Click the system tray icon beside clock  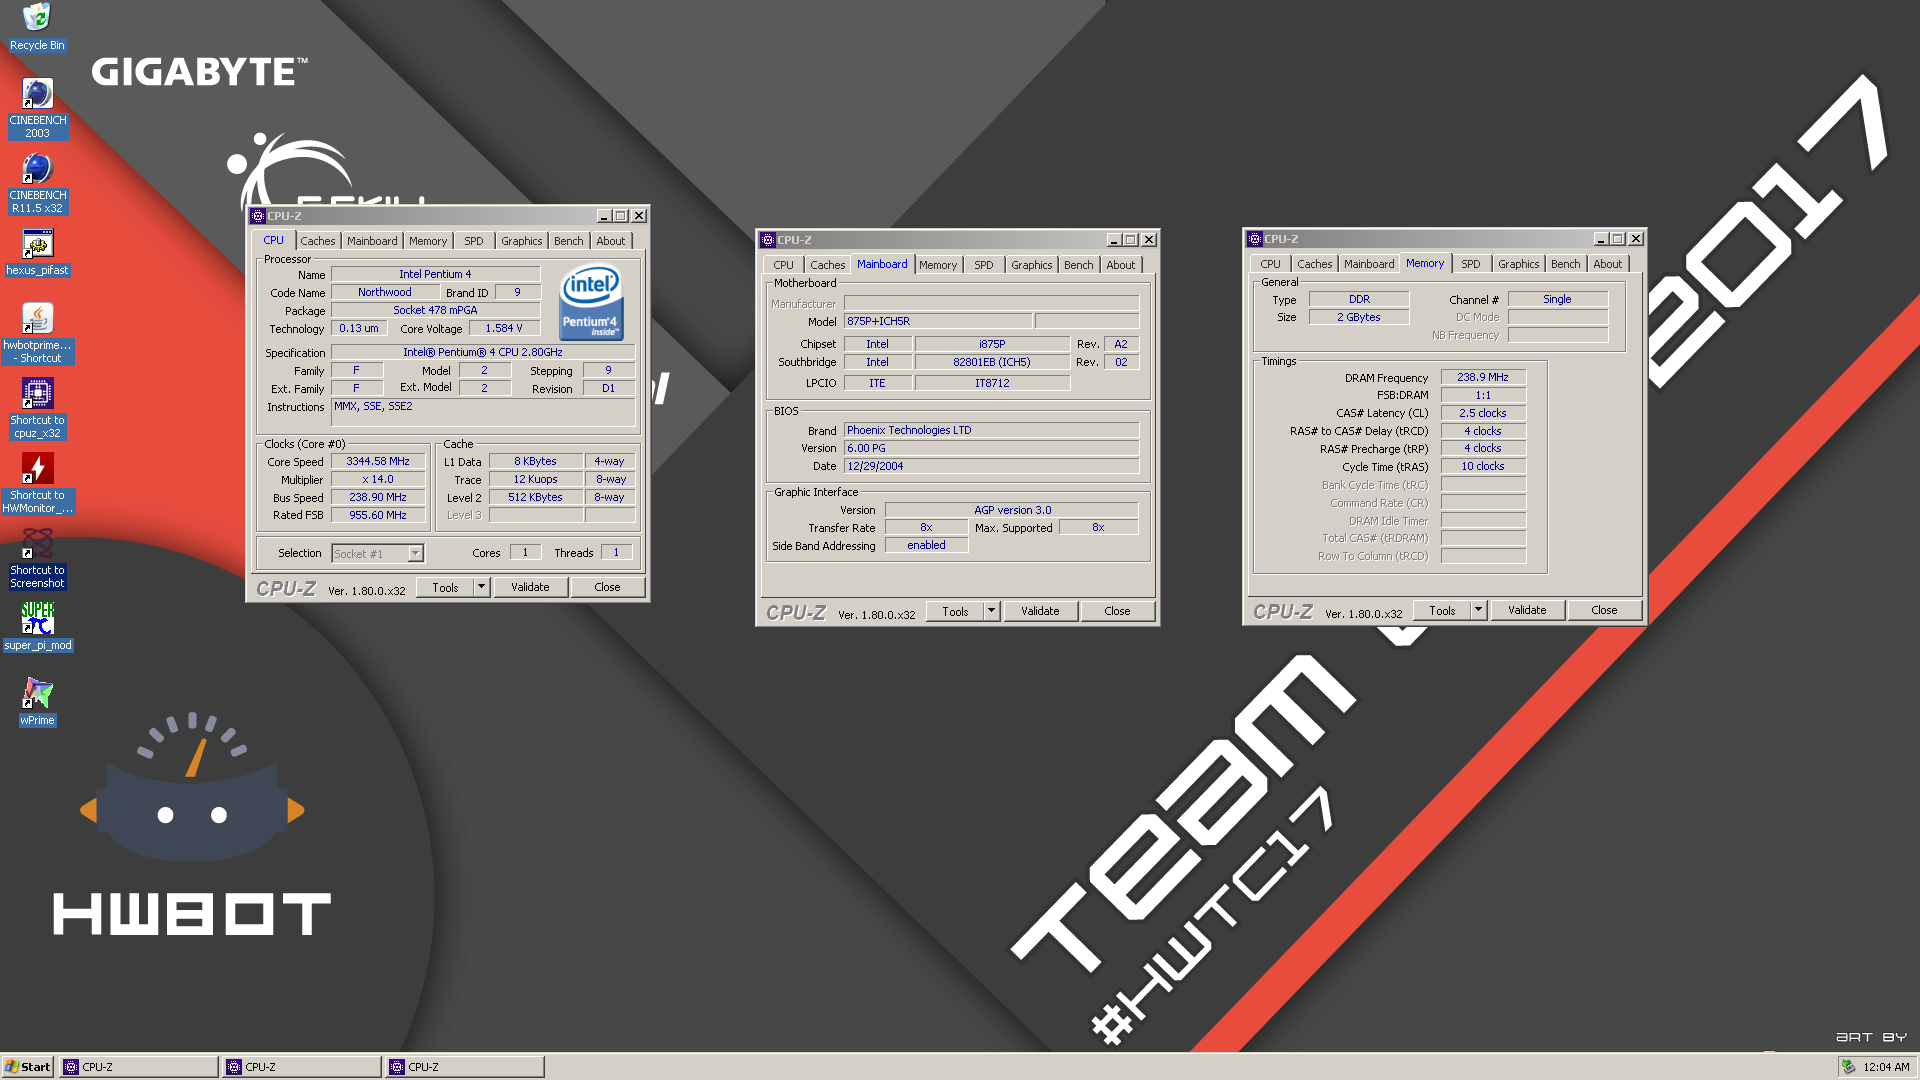coord(1848,1067)
